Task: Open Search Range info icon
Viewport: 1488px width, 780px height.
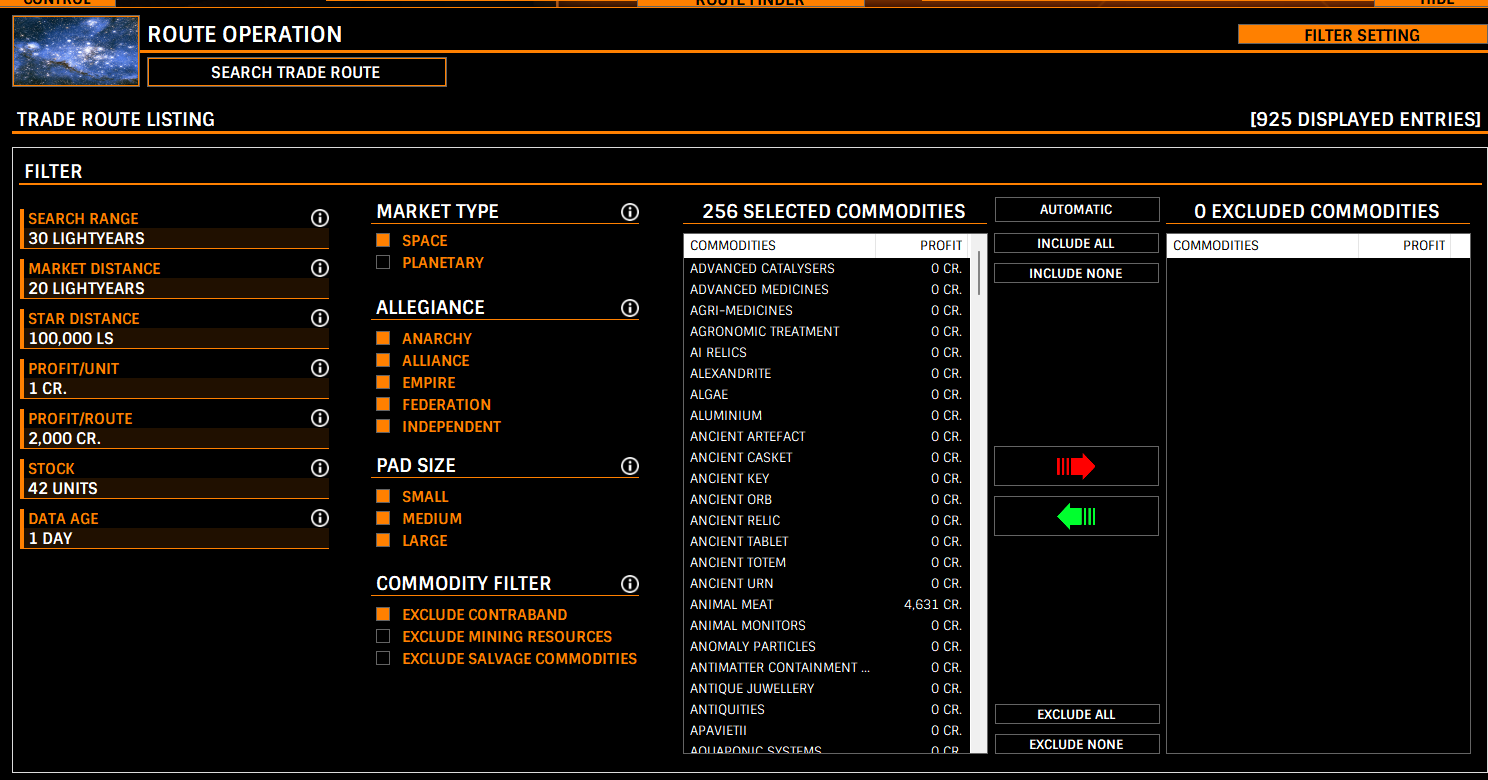Action: 320,218
